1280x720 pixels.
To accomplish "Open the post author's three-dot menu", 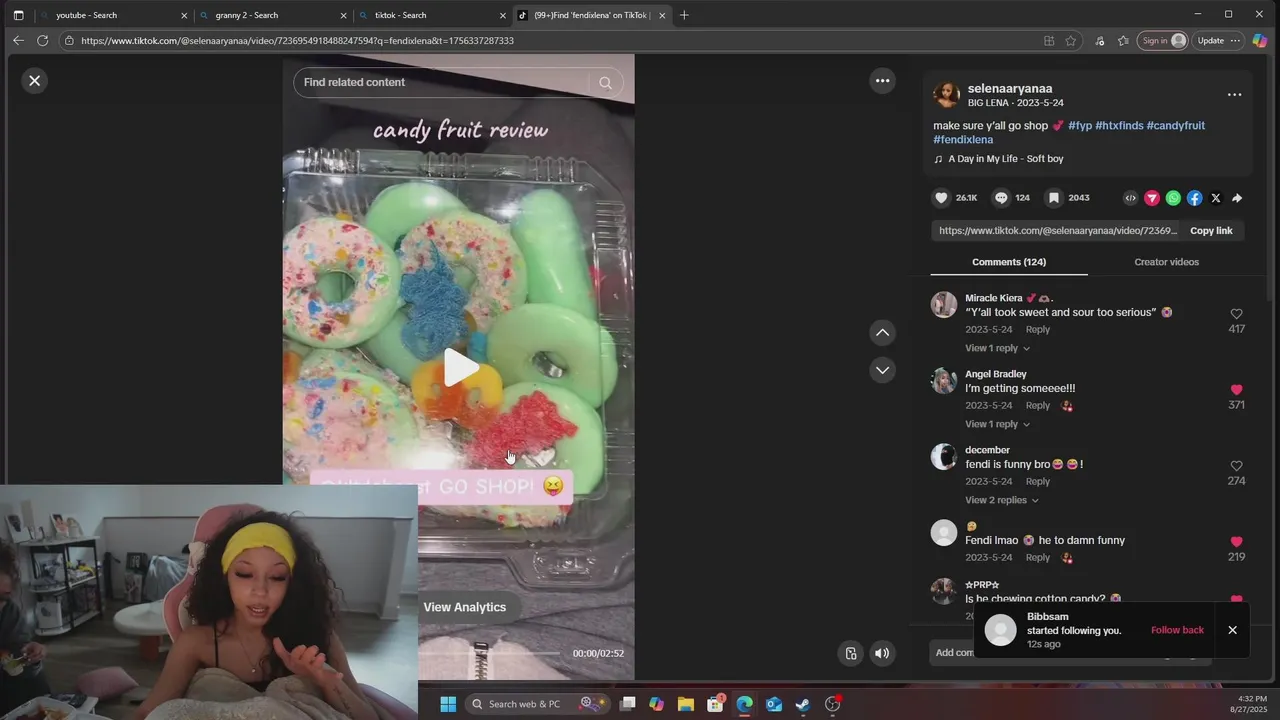I will pos(1234,95).
